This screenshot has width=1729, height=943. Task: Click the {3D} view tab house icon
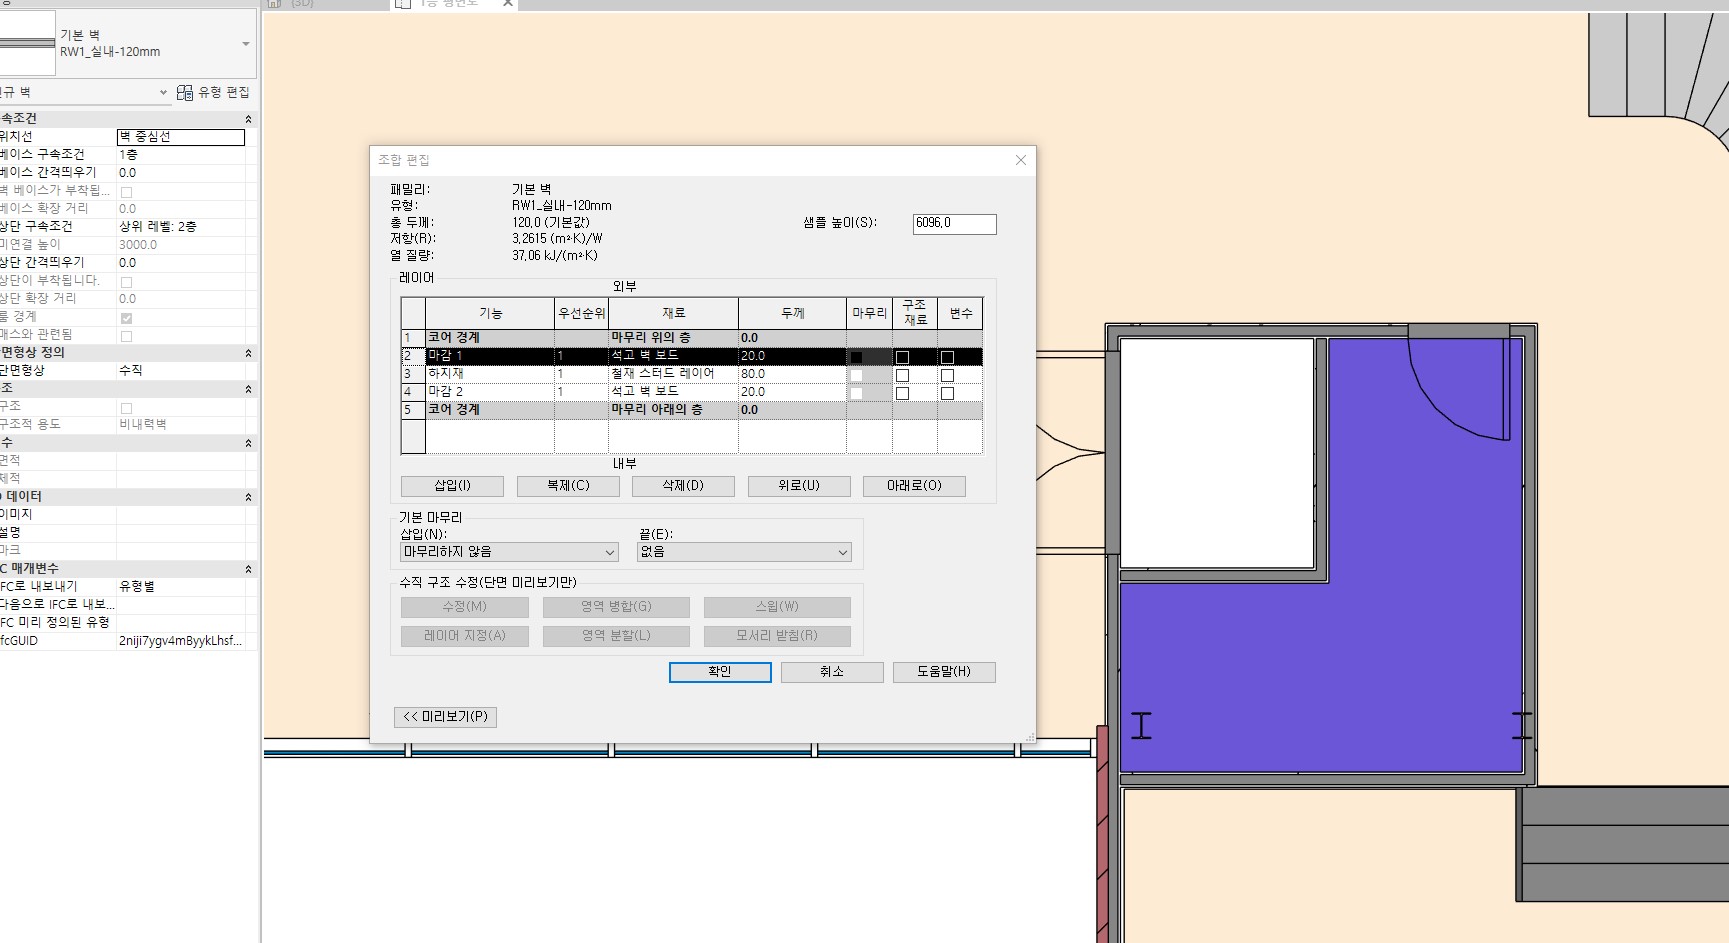point(274,4)
